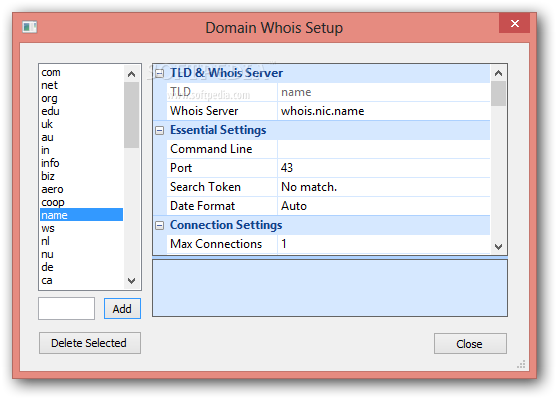Click the TLD list scrollbar thumb
The width and height of the screenshot is (557, 399).
click(131, 115)
